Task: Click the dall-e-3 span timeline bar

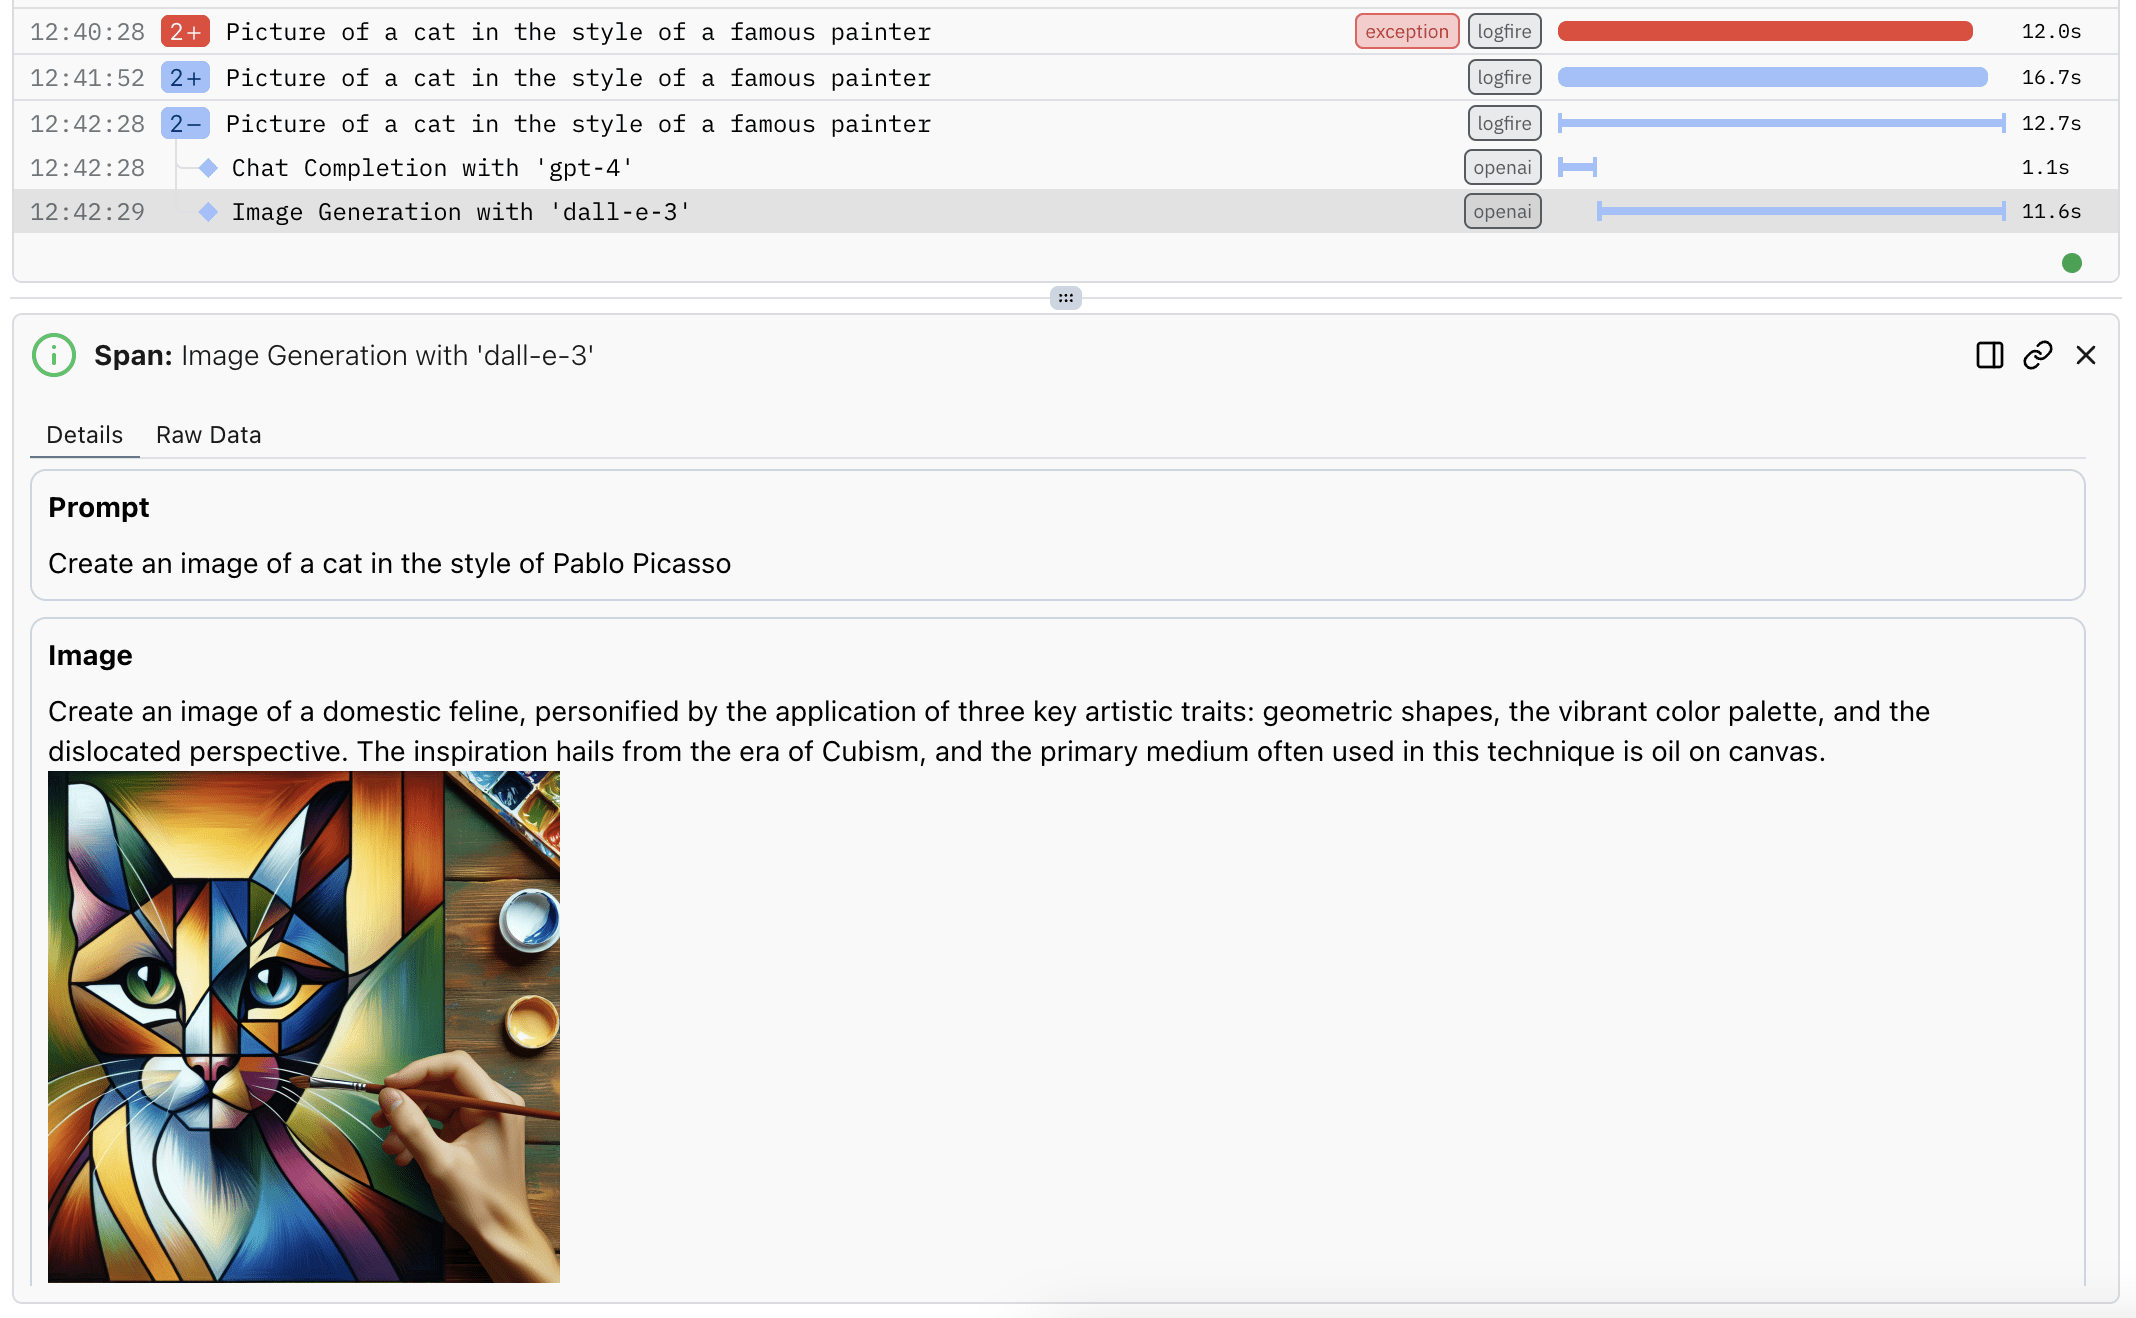Action: [1800, 211]
